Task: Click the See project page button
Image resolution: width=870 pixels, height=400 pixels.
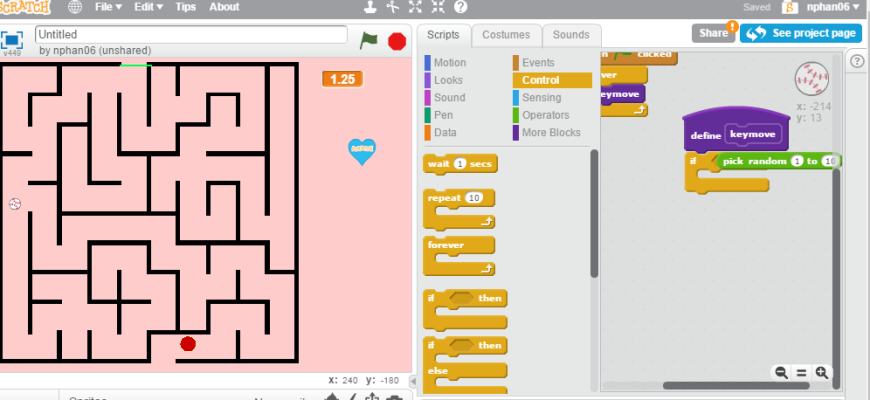Action: click(801, 33)
